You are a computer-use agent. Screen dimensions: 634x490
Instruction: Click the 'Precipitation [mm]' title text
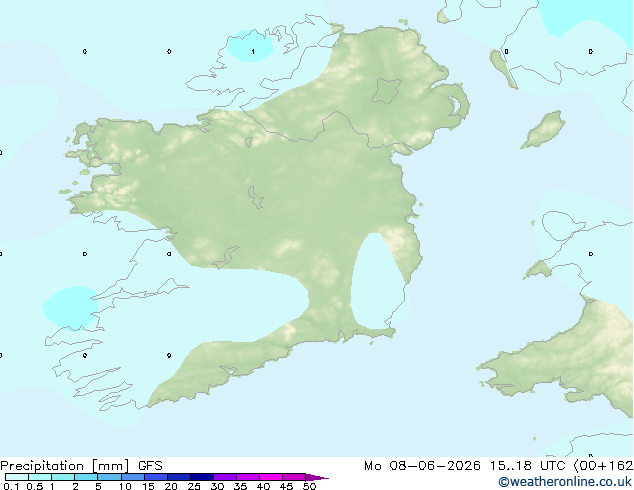coord(65,466)
